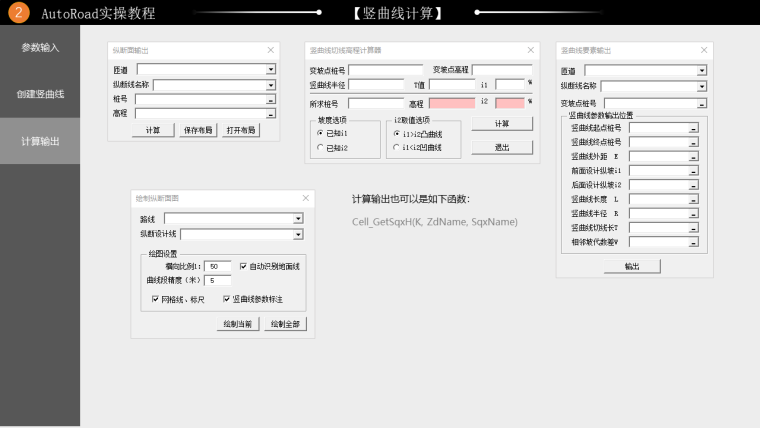Open the 匝道 dropdown in 纵断面输出
This screenshot has height=428, width=760.
coord(271,69)
